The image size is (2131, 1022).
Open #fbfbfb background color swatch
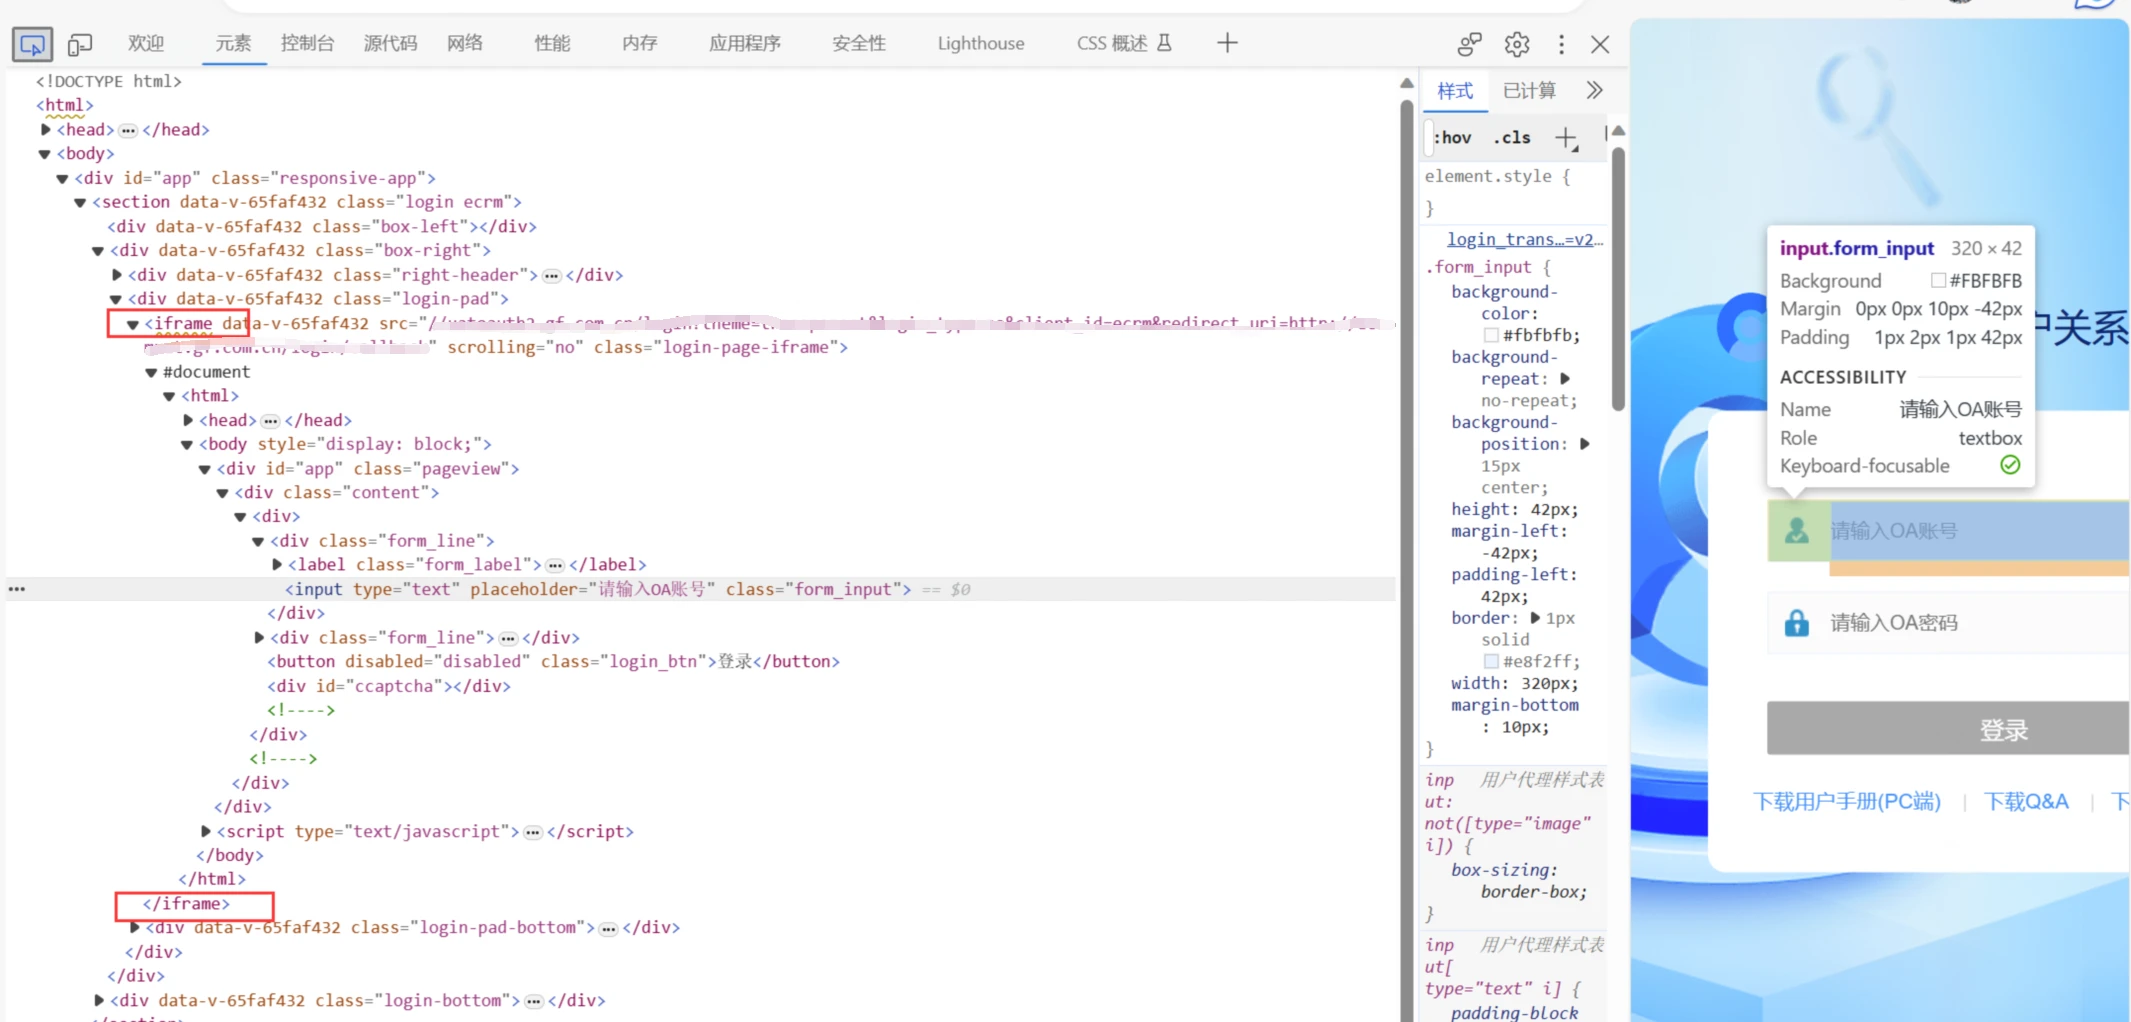[x=1491, y=335]
